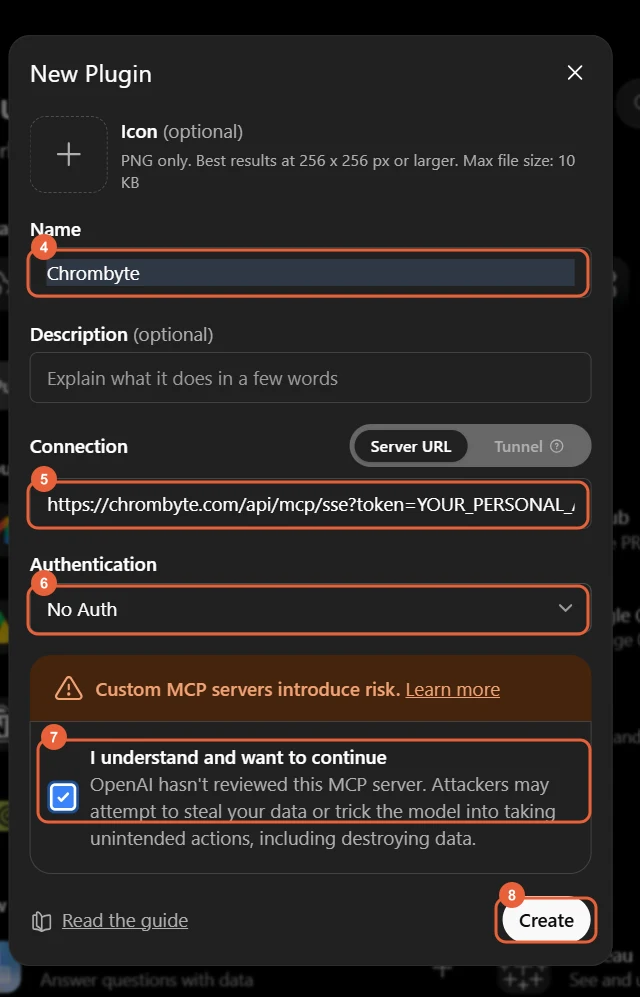Image resolution: width=640 pixels, height=997 pixels.
Task: Open Read the guide link
Action: point(125,921)
